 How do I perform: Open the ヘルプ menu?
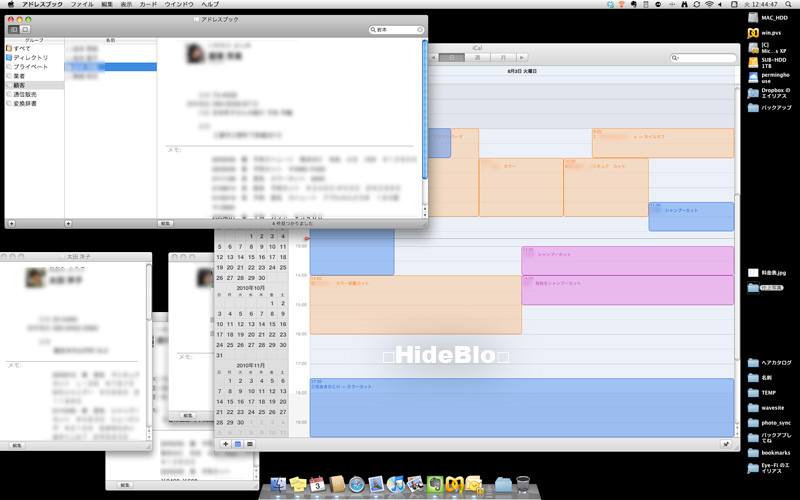[x=210, y=4]
